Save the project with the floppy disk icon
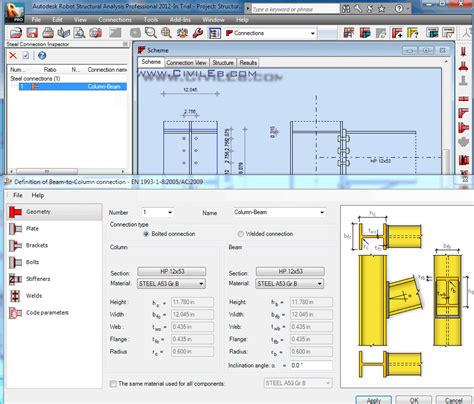 [x=32, y=33]
